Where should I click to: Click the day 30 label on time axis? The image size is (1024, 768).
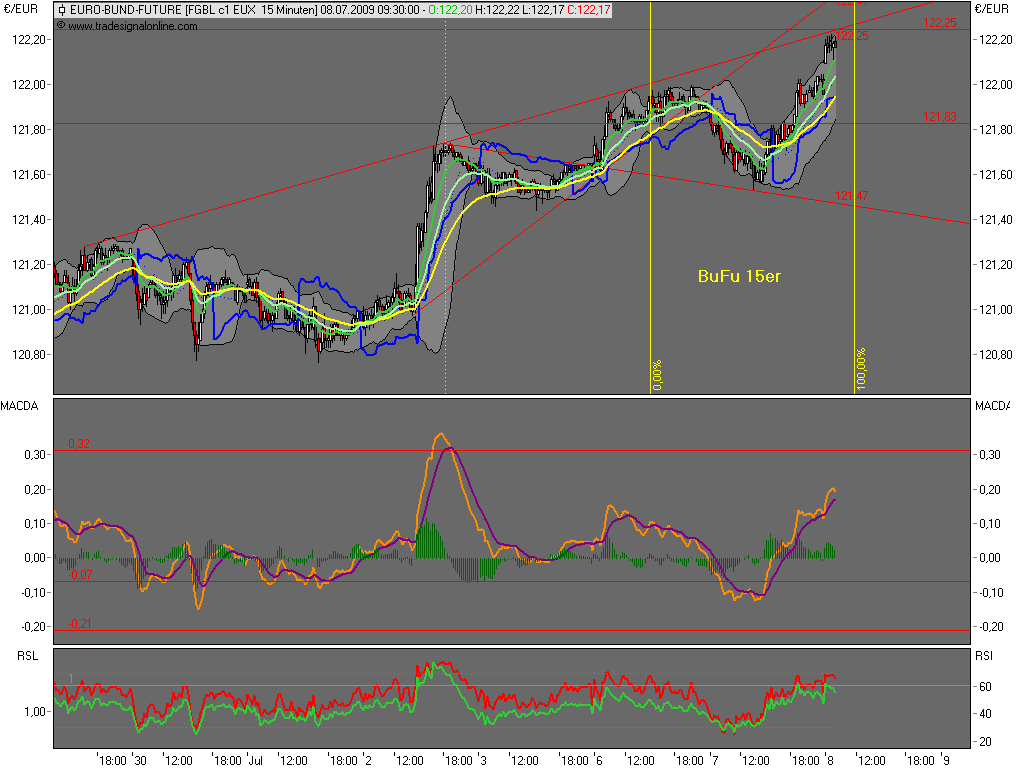pos(140,761)
